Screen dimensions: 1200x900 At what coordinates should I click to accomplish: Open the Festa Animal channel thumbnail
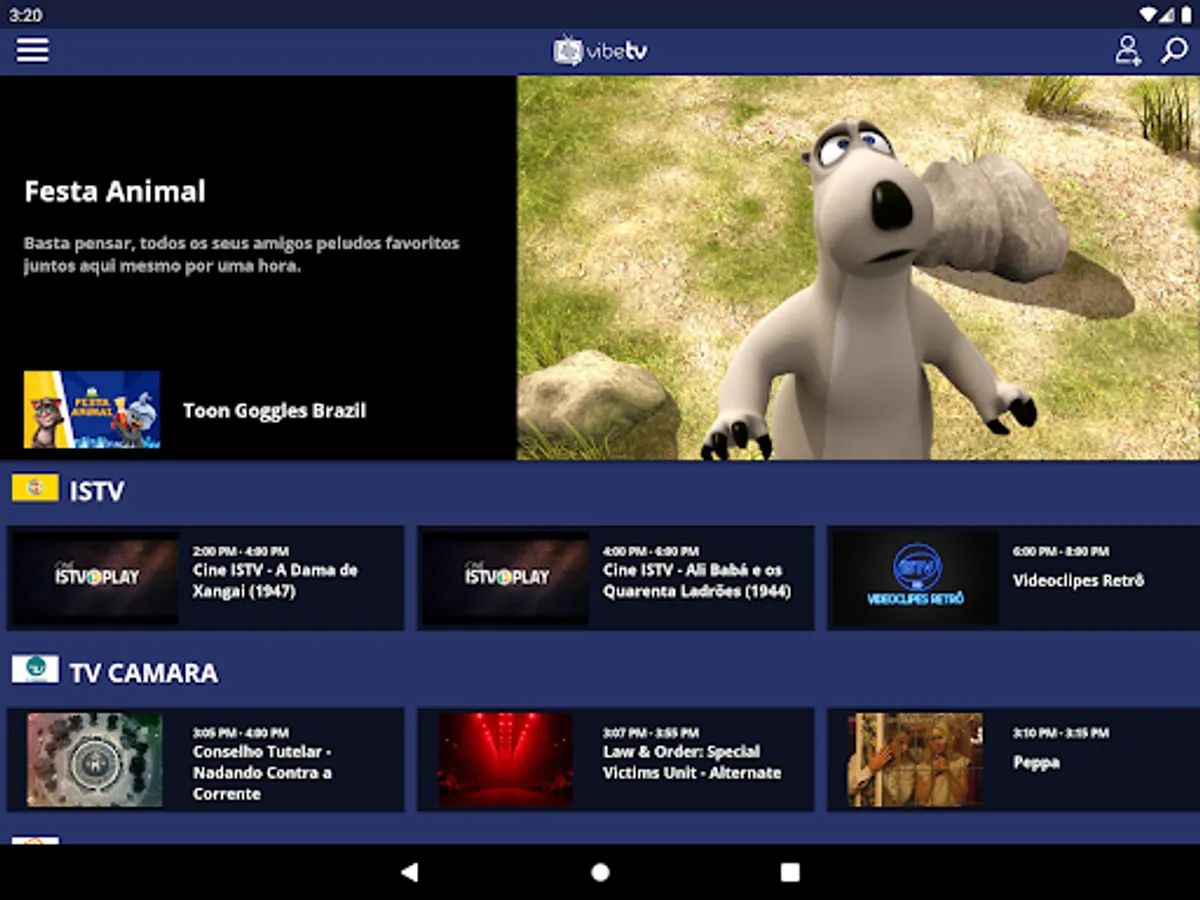tap(92, 409)
